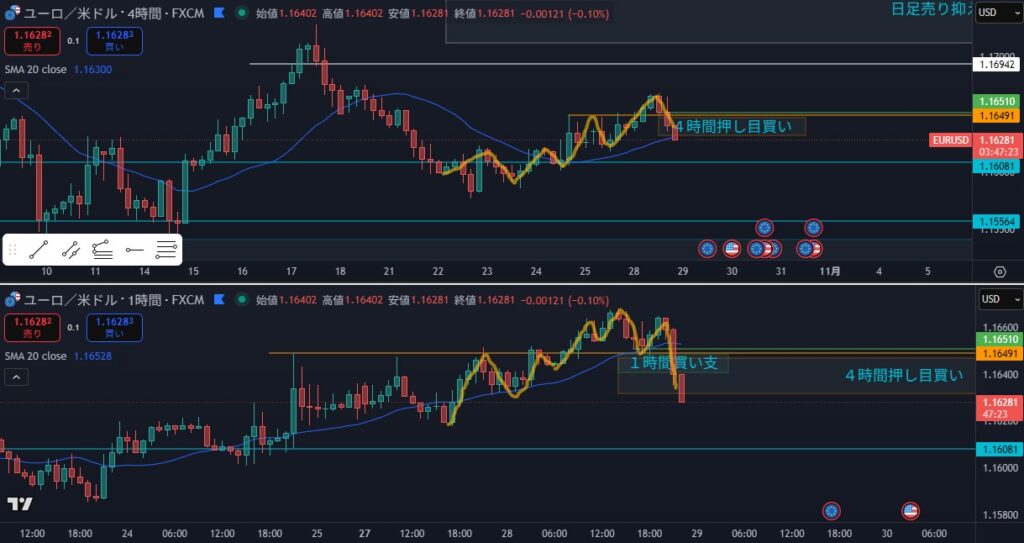Click the drag handle of the drawing toolbar
This screenshot has width=1024, height=543.
tap(13, 250)
